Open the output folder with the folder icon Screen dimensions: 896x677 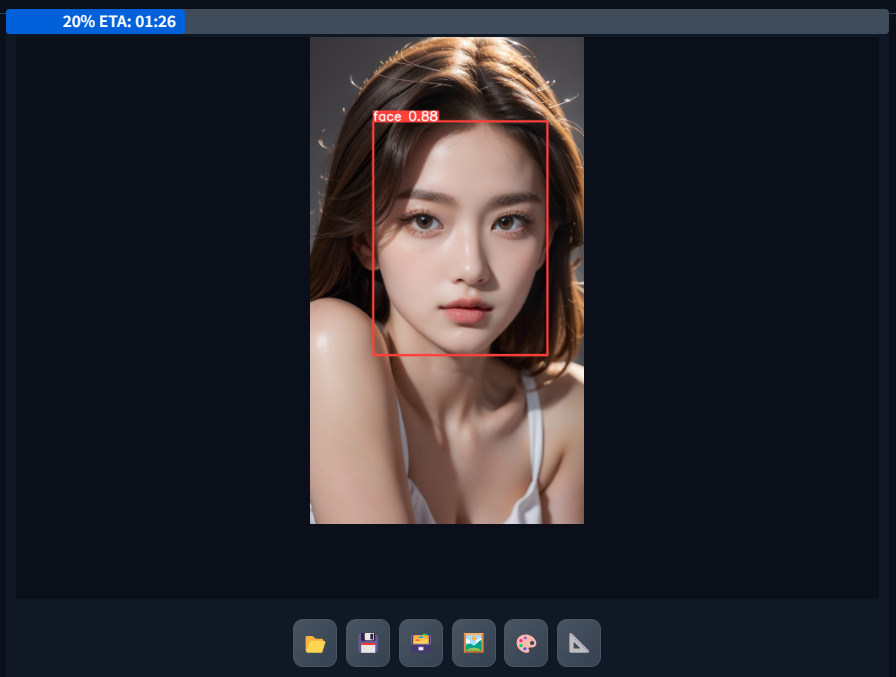pos(315,643)
